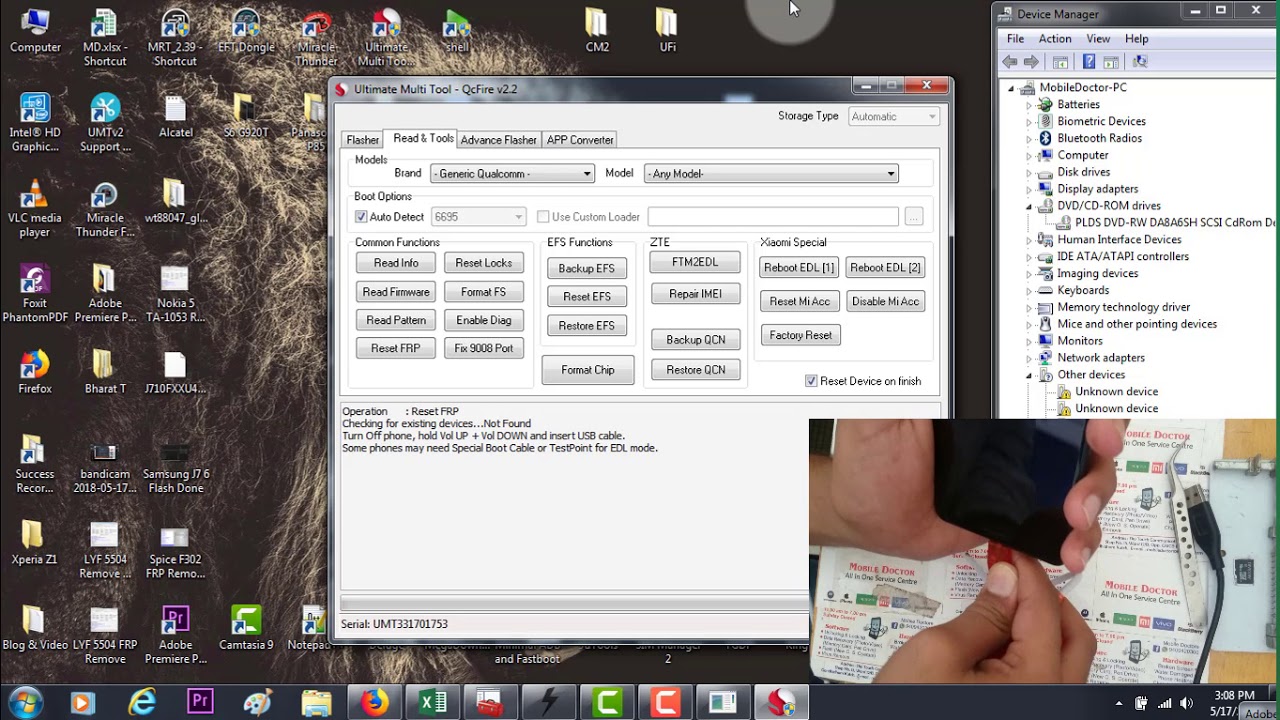Switch to the Flasher tab
1280x720 pixels.
tap(362, 140)
